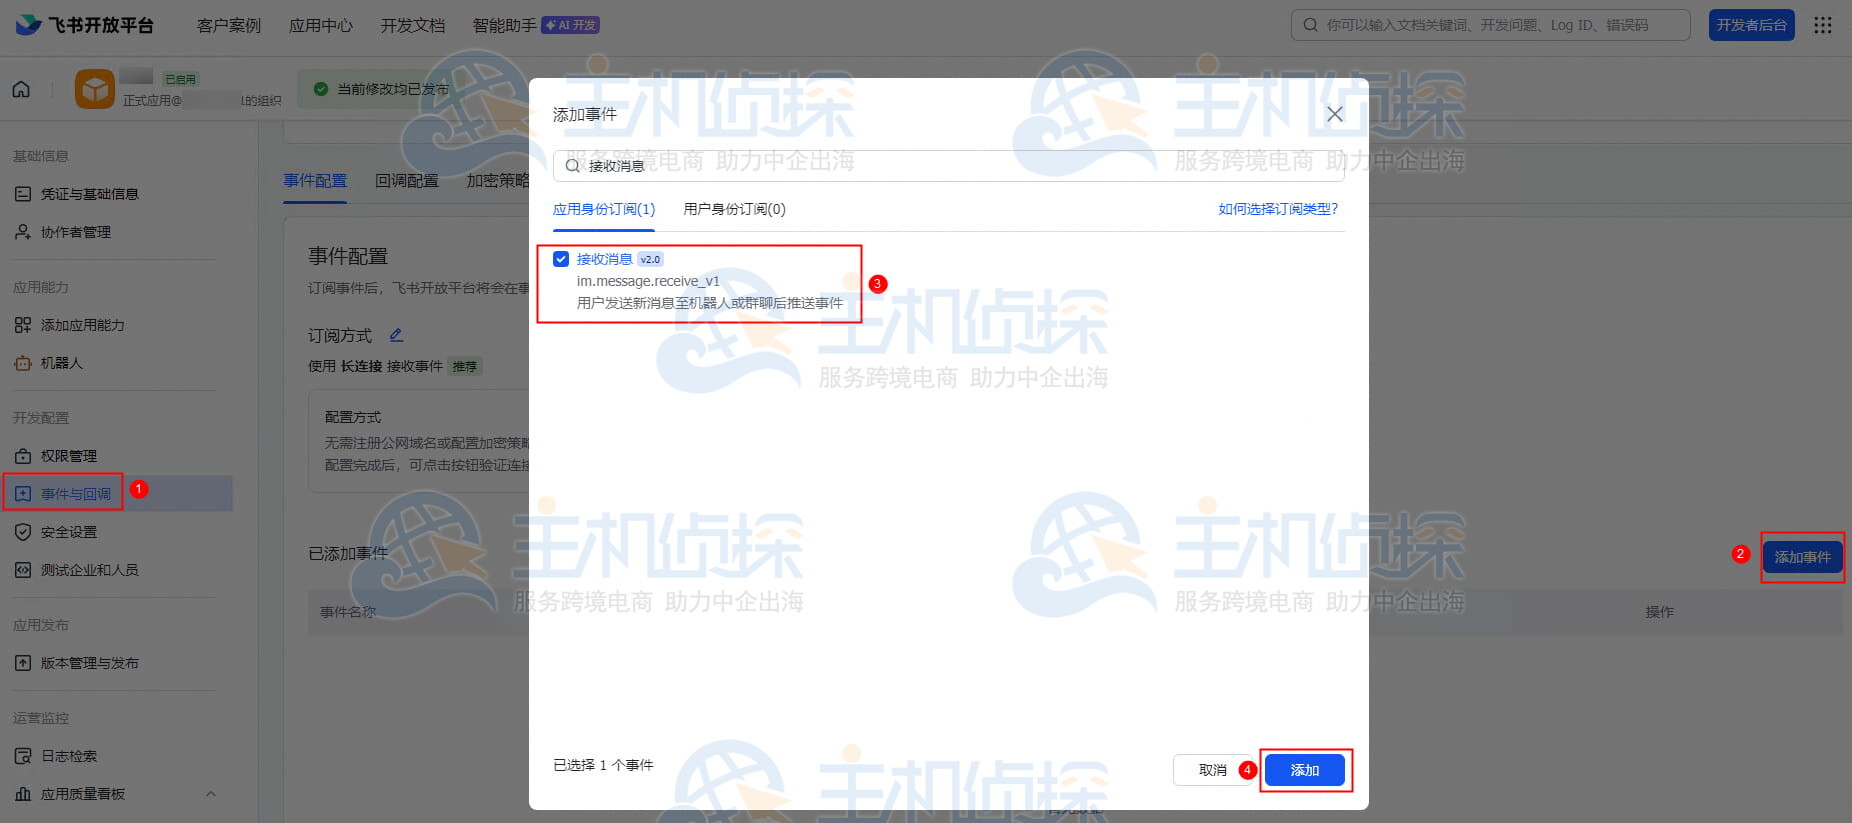Click the orange app cube icon
Screen dimensions: 1852x823
point(95,89)
